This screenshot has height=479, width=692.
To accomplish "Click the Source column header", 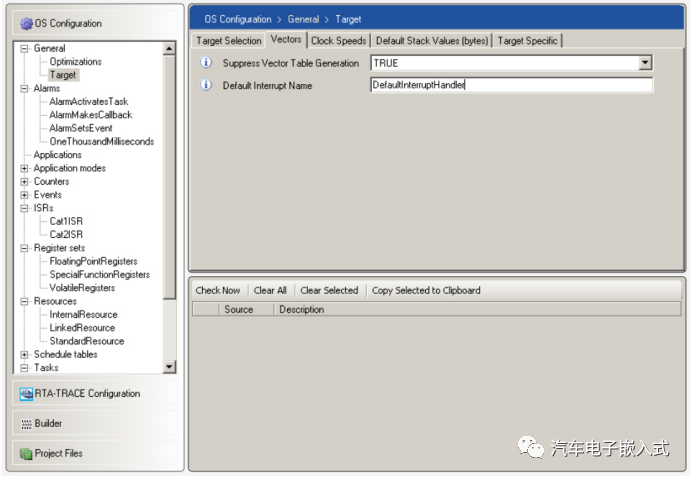I will [245, 309].
